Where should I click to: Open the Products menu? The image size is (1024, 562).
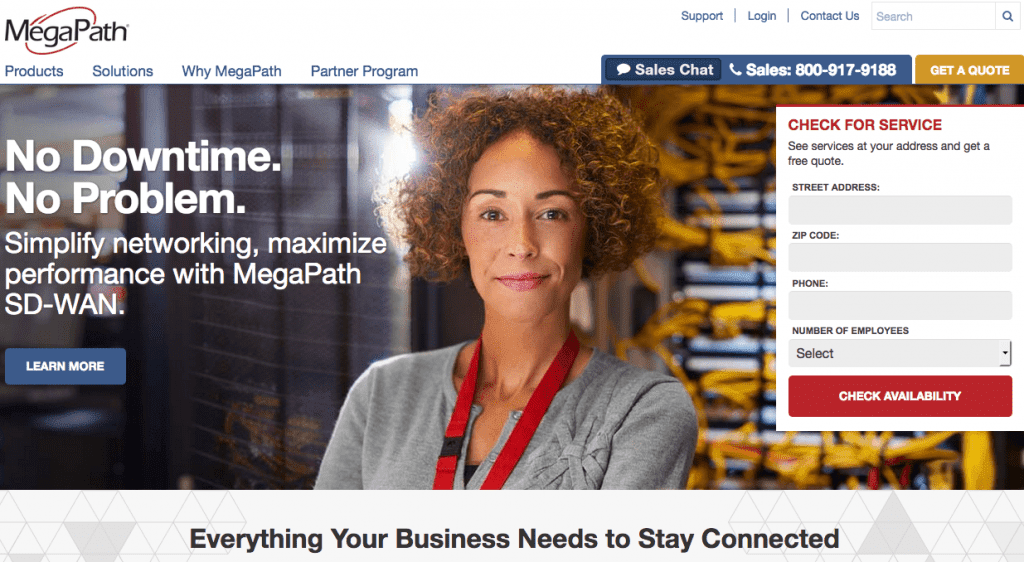(x=34, y=71)
